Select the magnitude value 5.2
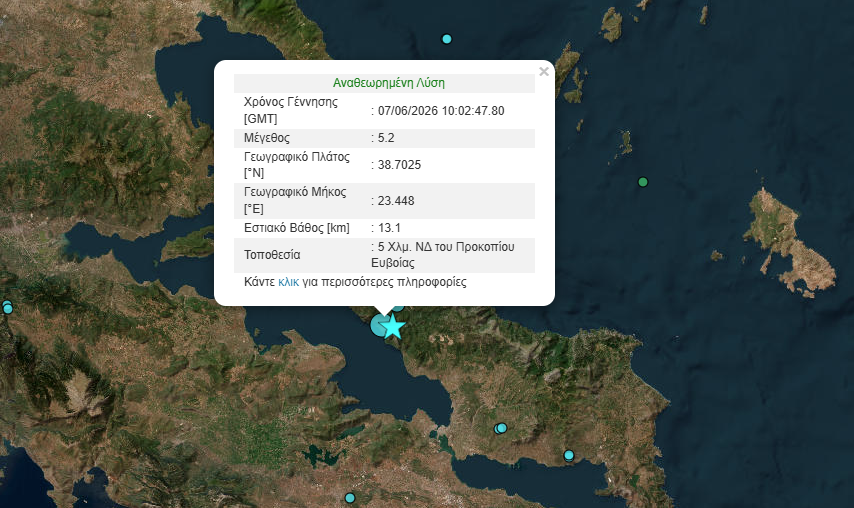Screen dimensions: 854x508 pos(386,138)
